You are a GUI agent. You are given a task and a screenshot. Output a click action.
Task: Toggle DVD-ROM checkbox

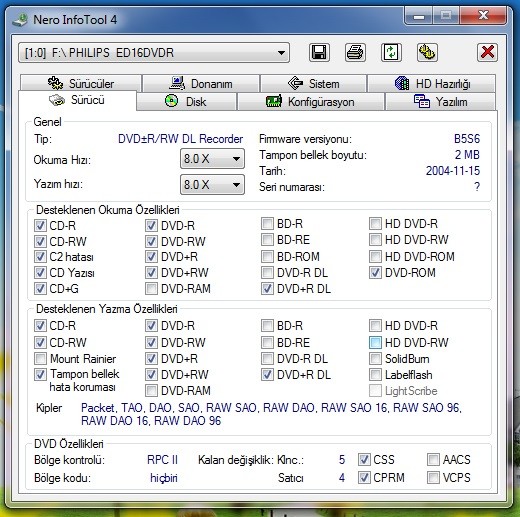pos(375,273)
